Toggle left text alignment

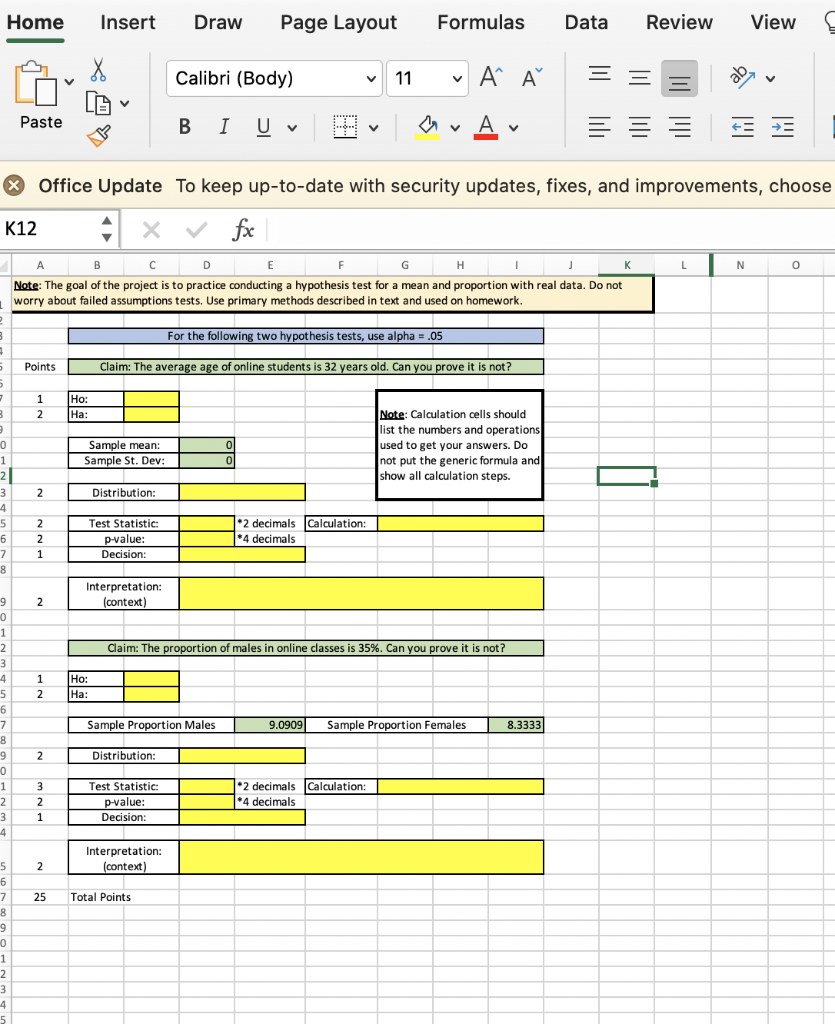pyautogui.click(x=600, y=127)
